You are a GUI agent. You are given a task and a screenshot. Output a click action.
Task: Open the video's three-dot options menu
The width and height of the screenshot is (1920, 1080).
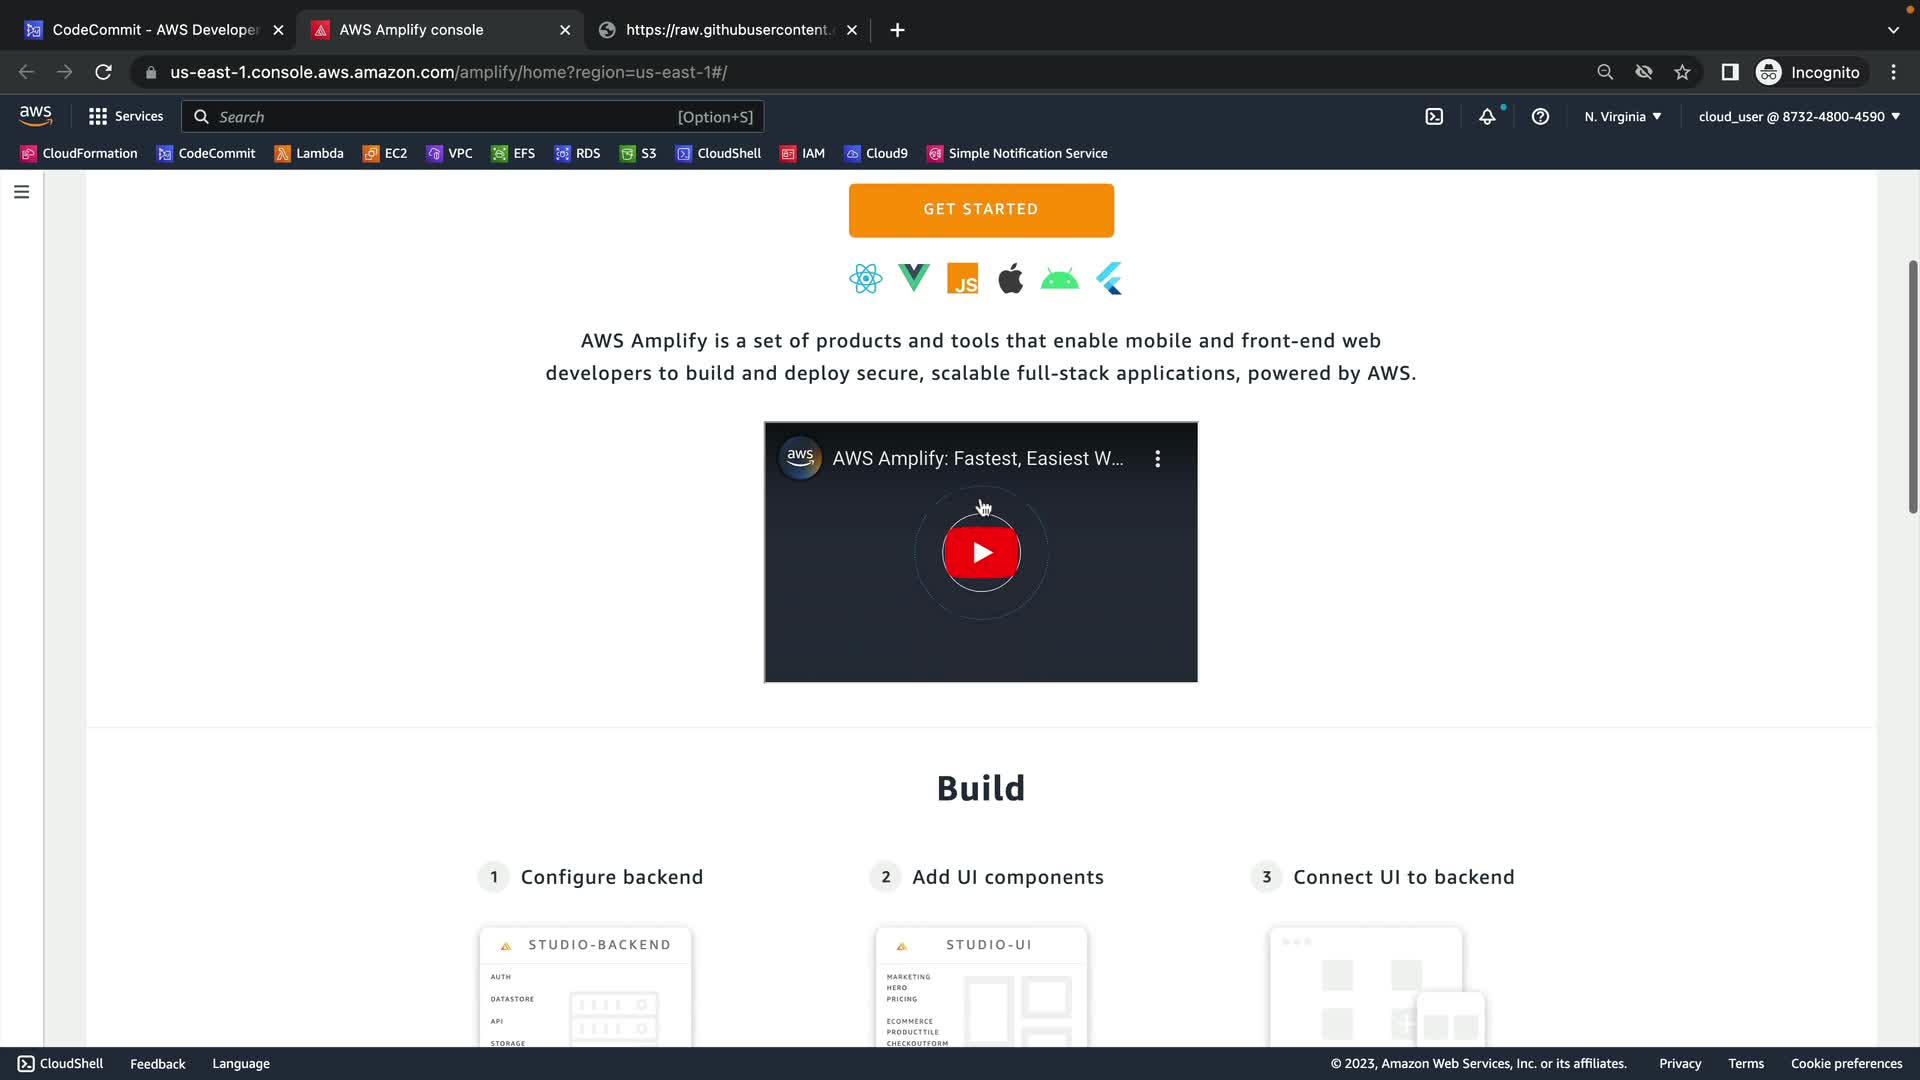(1157, 459)
